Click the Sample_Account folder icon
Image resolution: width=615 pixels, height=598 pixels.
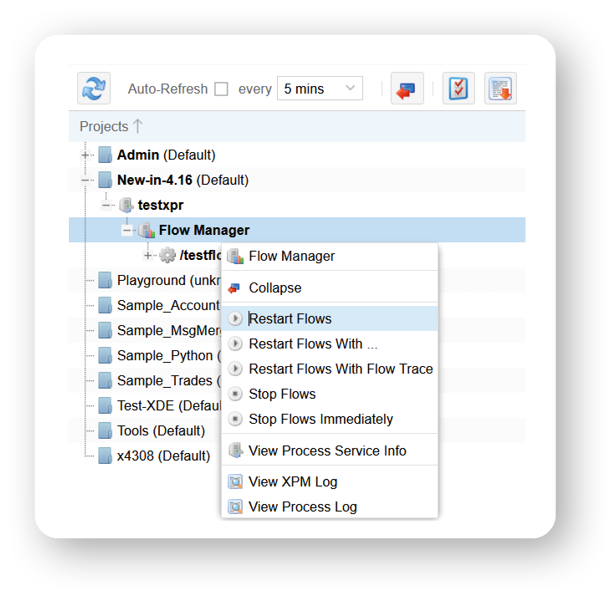click(x=105, y=305)
